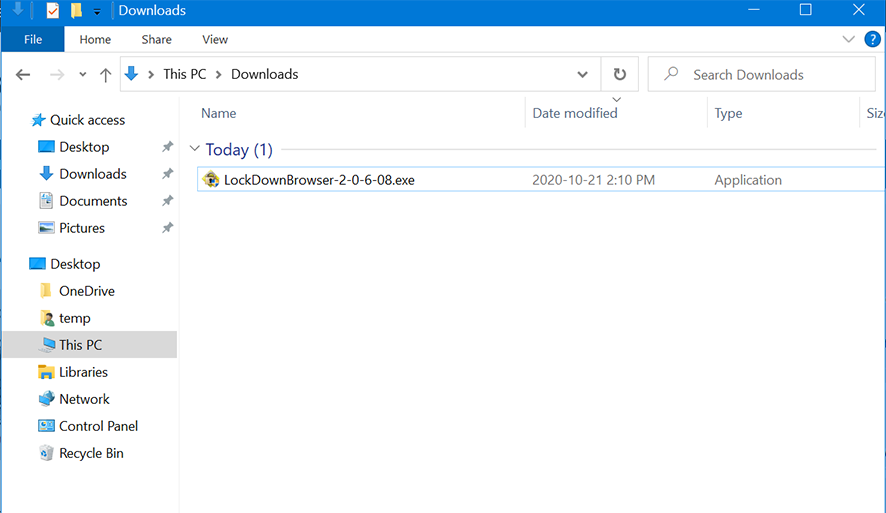The image size is (886, 513).
Task: Click the Documents page icon
Action: 46,201
